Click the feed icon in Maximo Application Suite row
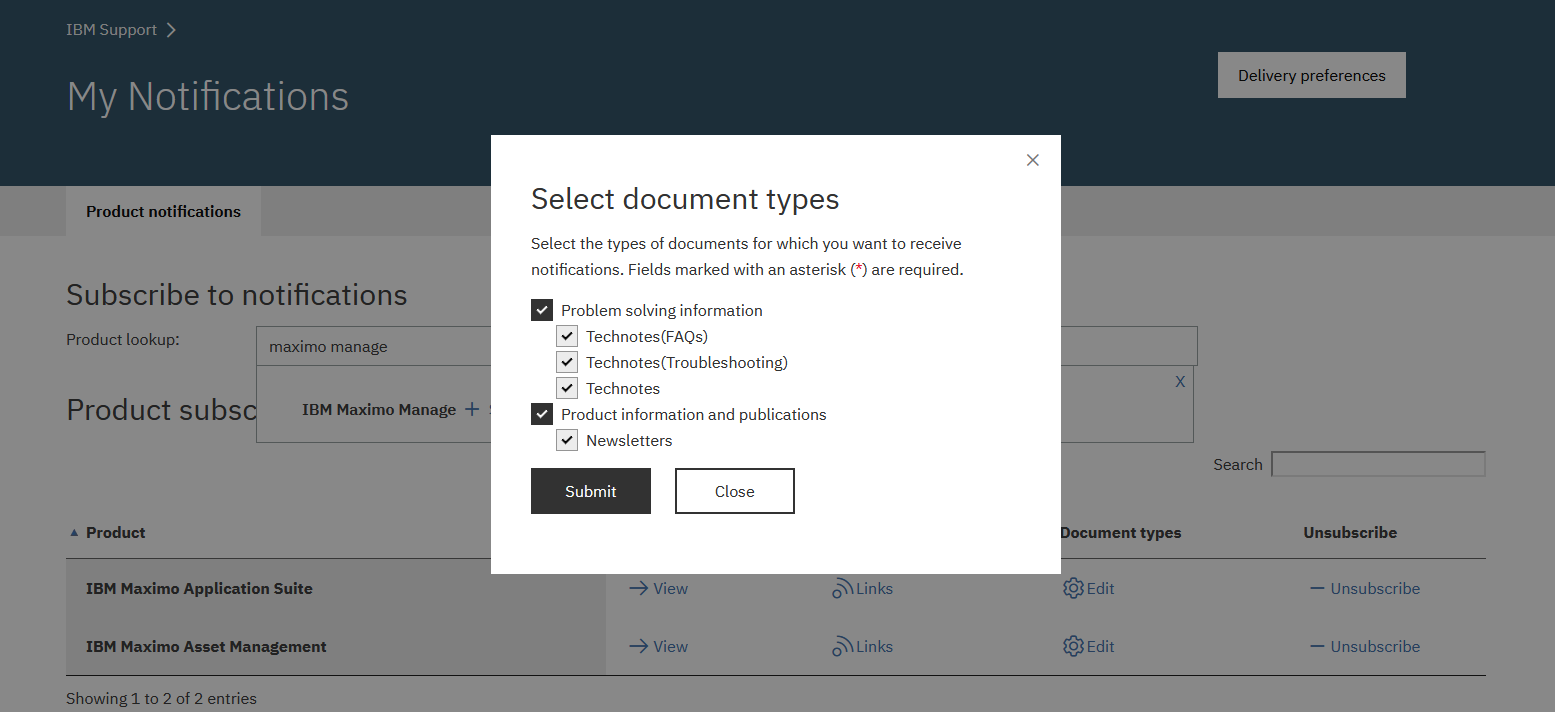1555x712 pixels. click(843, 588)
